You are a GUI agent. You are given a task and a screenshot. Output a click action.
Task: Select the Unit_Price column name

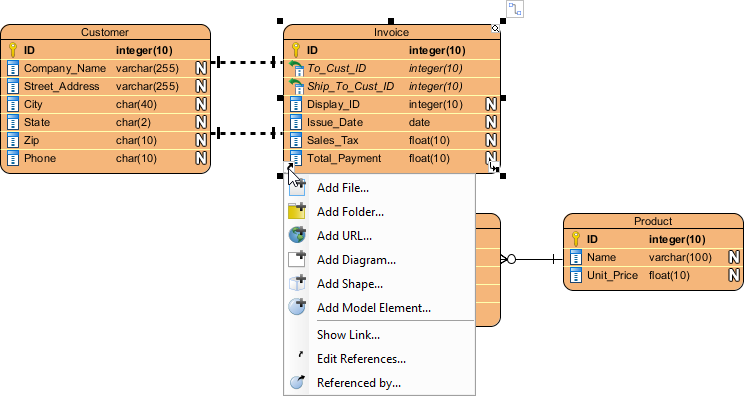pos(612,276)
